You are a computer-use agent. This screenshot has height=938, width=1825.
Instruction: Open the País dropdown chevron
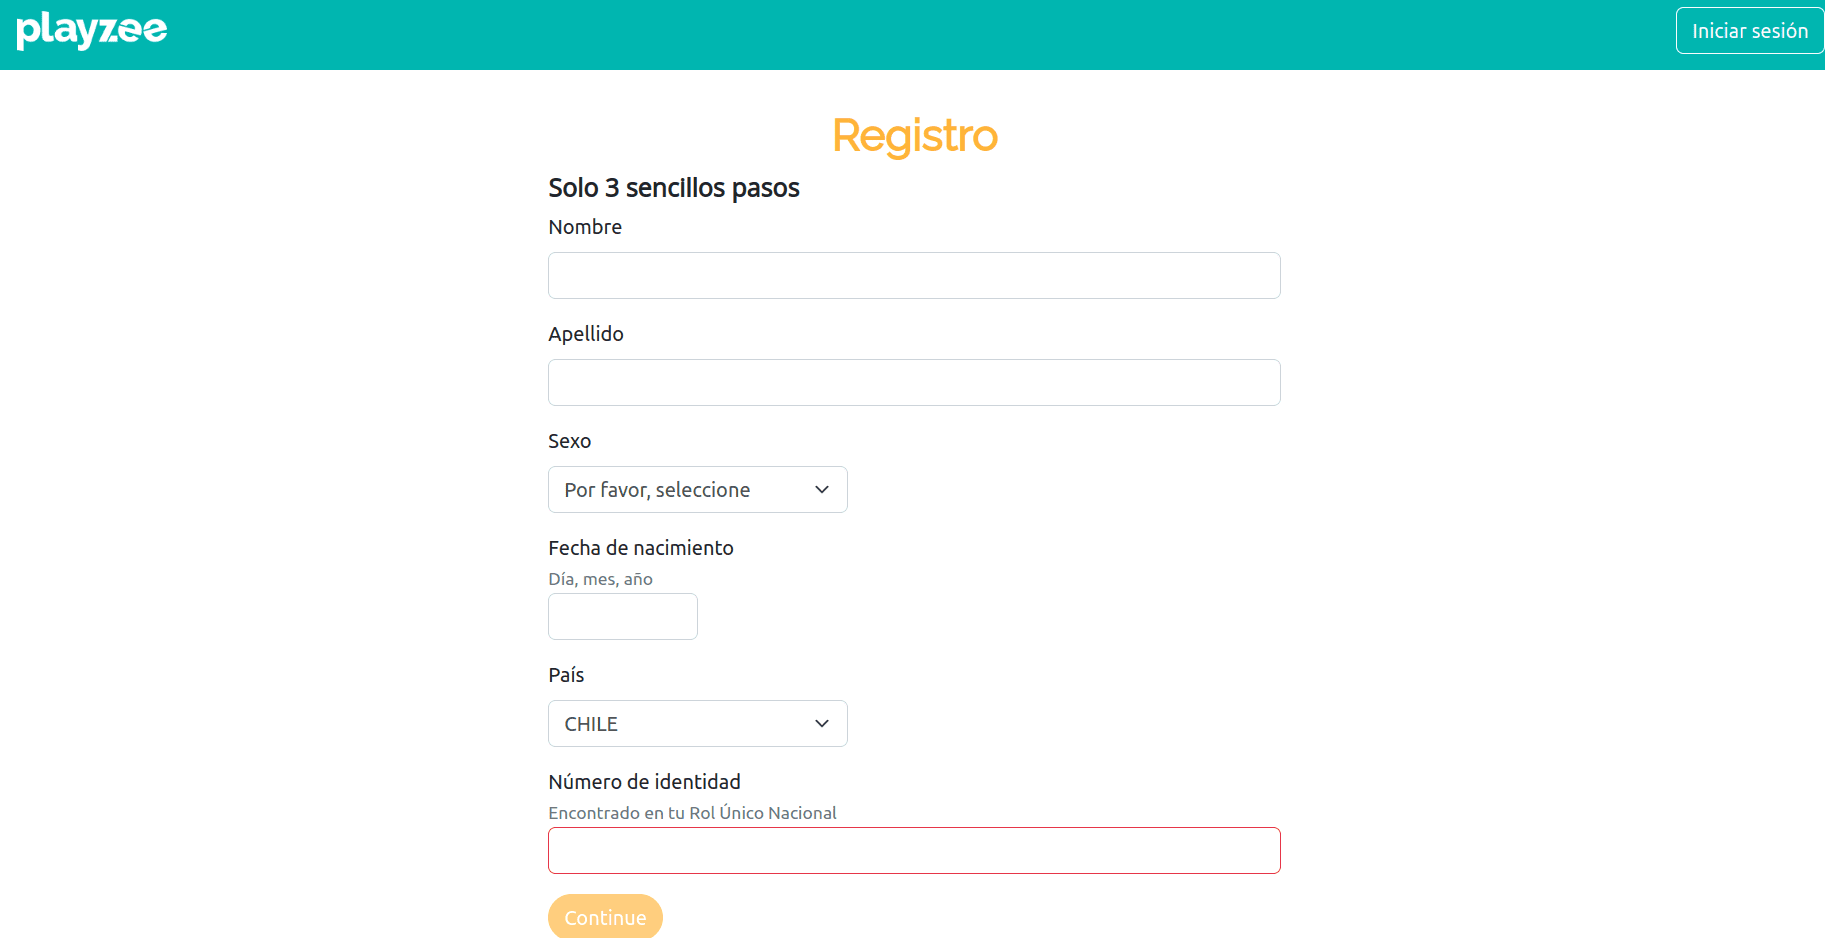tap(821, 723)
